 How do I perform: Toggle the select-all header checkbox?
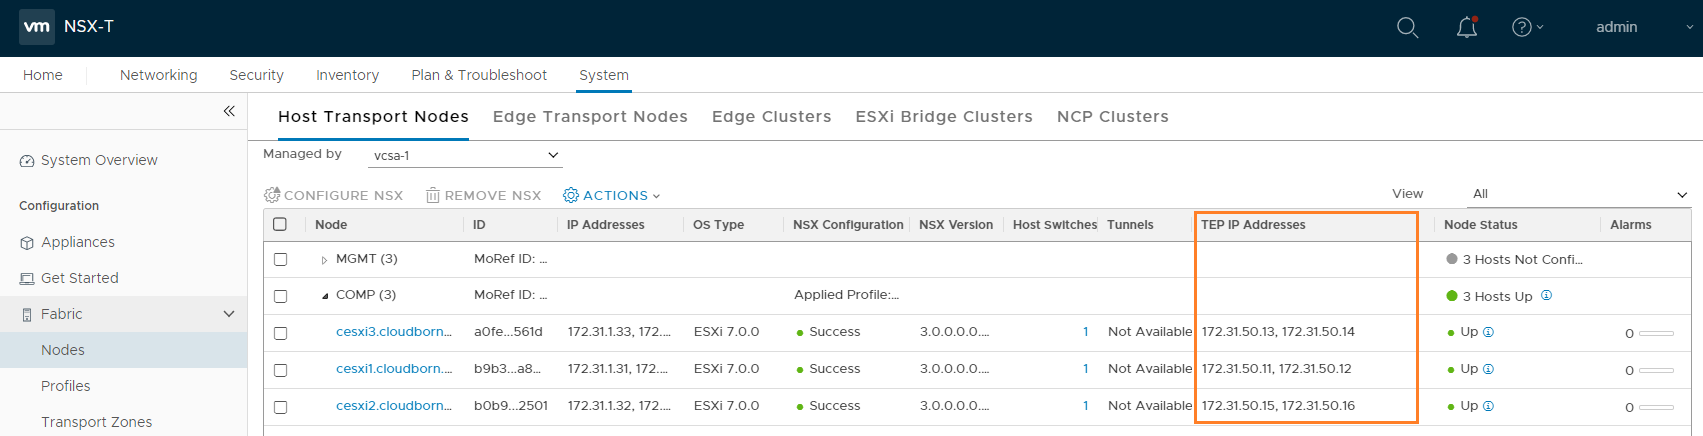coord(280,224)
